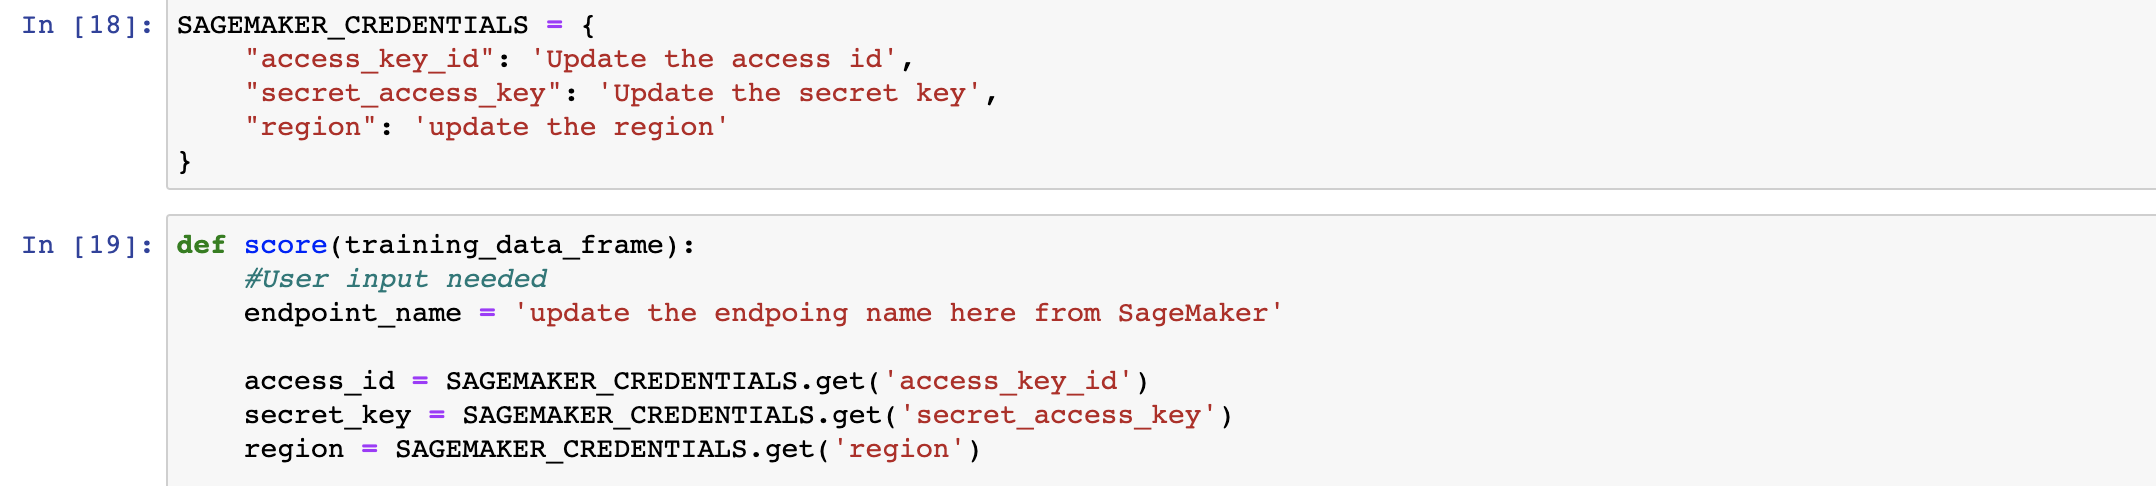The height and width of the screenshot is (486, 2156).
Task: Click the 'update the region' string value
Action: pyautogui.click(x=570, y=127)
